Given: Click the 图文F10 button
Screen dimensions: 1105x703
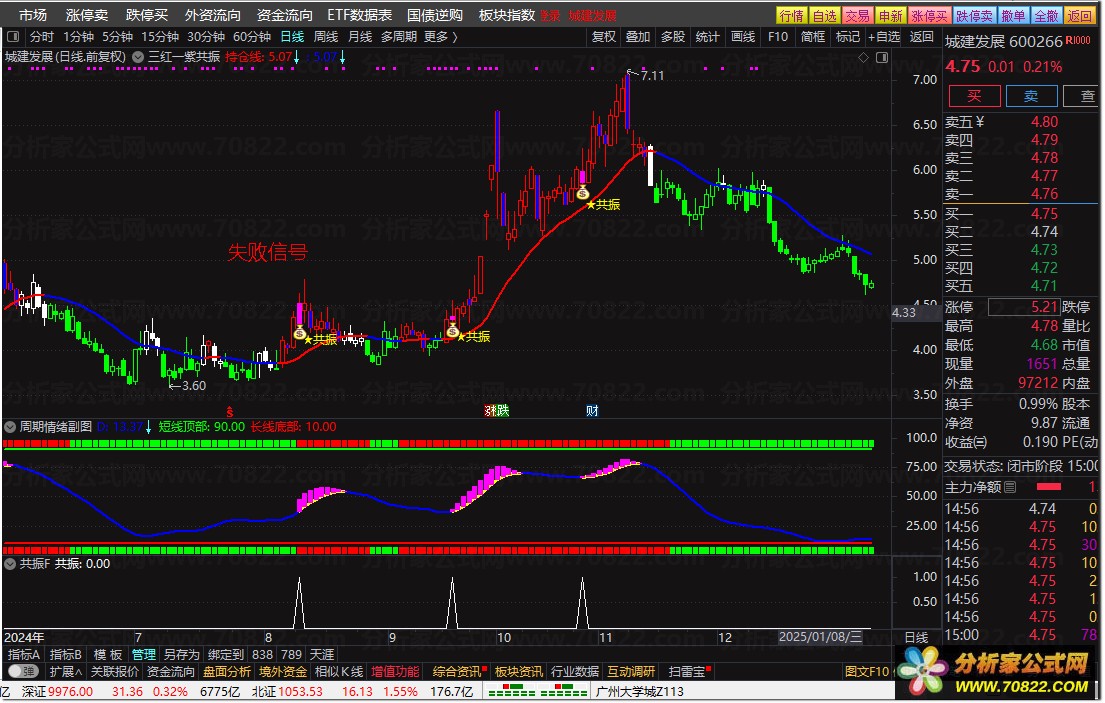Looking at the screenshot, I should [x=868, y=671].
